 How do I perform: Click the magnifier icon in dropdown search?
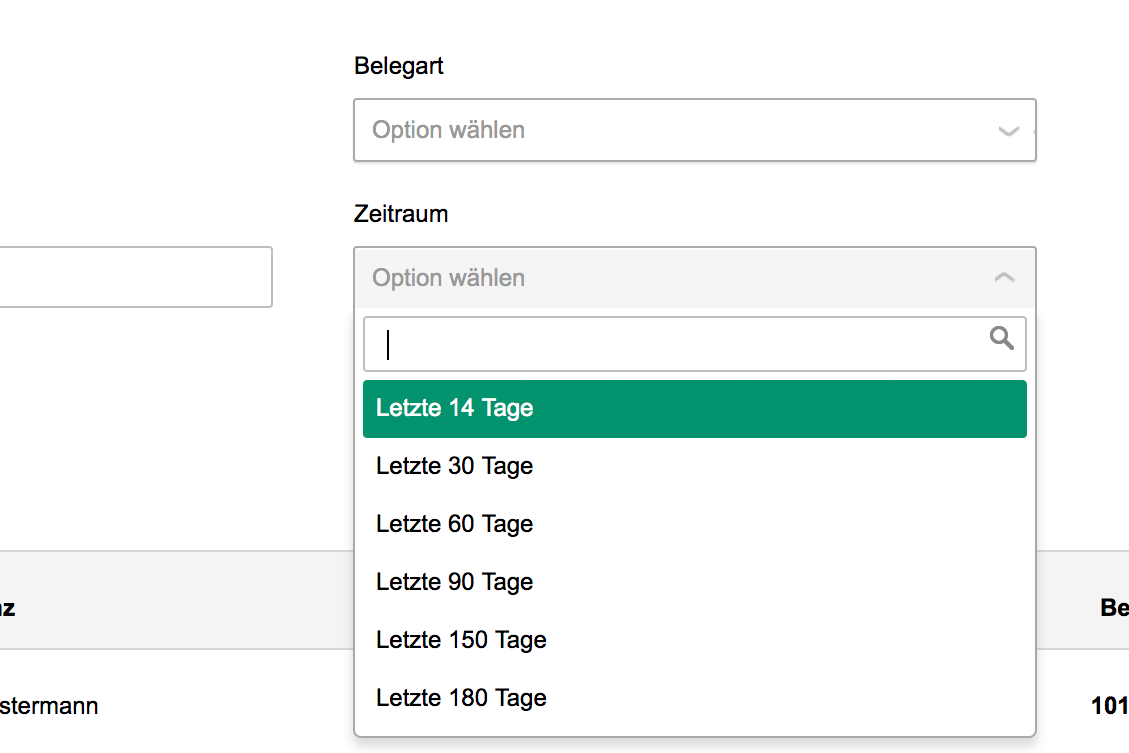1001,338
